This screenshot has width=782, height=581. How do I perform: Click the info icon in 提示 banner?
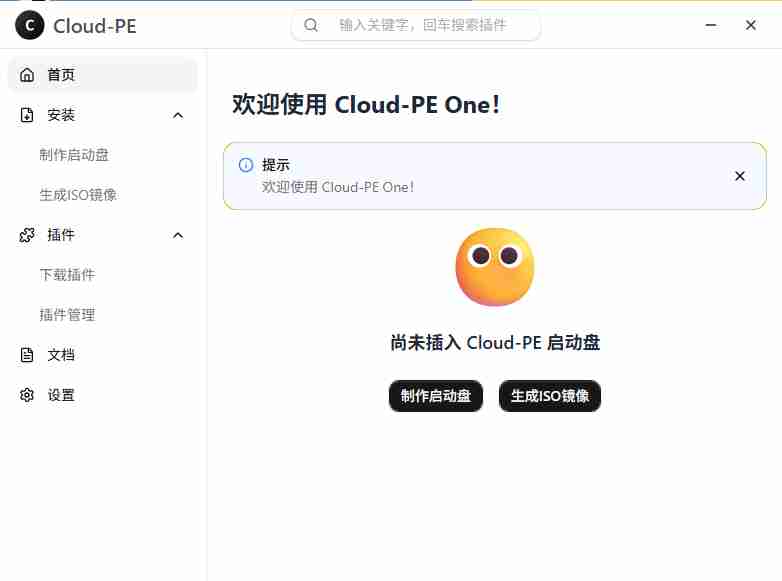[246, 165]
